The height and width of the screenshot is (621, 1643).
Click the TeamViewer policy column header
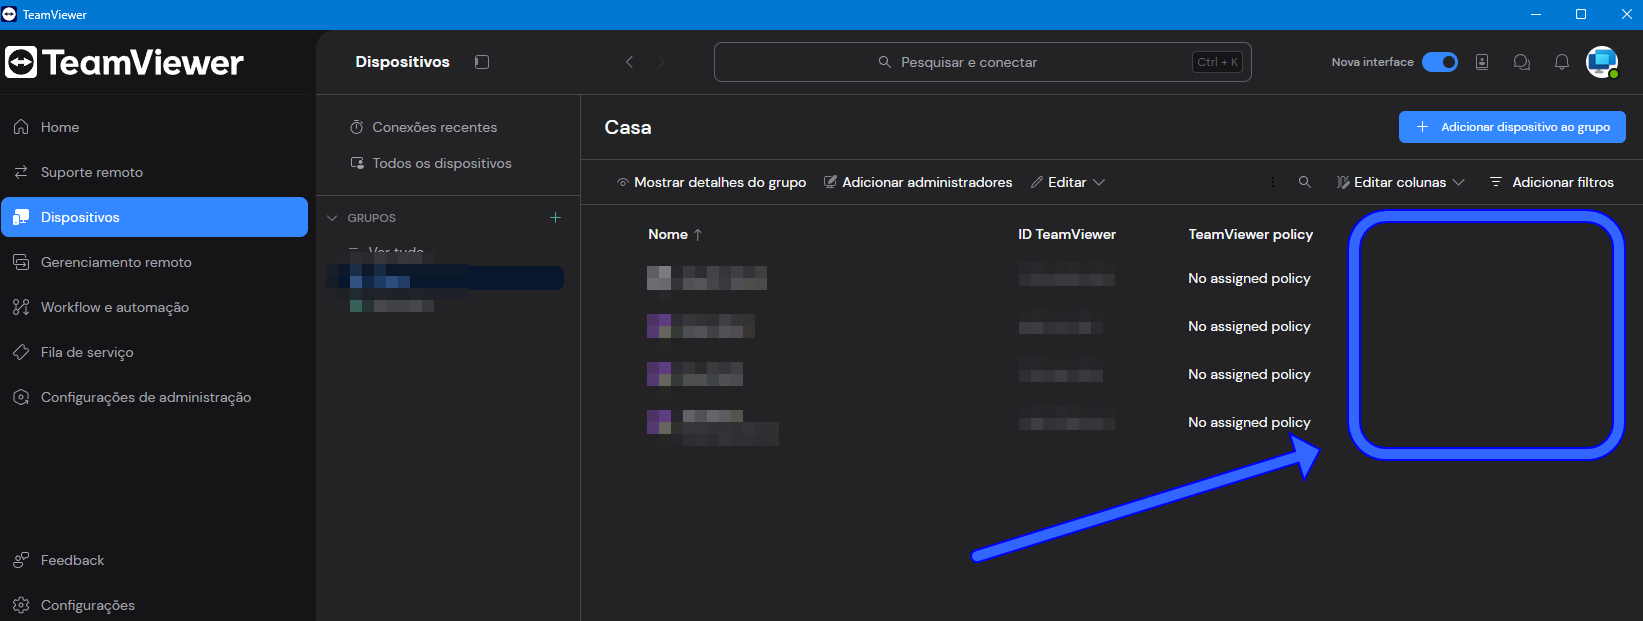click(1250, 234)
